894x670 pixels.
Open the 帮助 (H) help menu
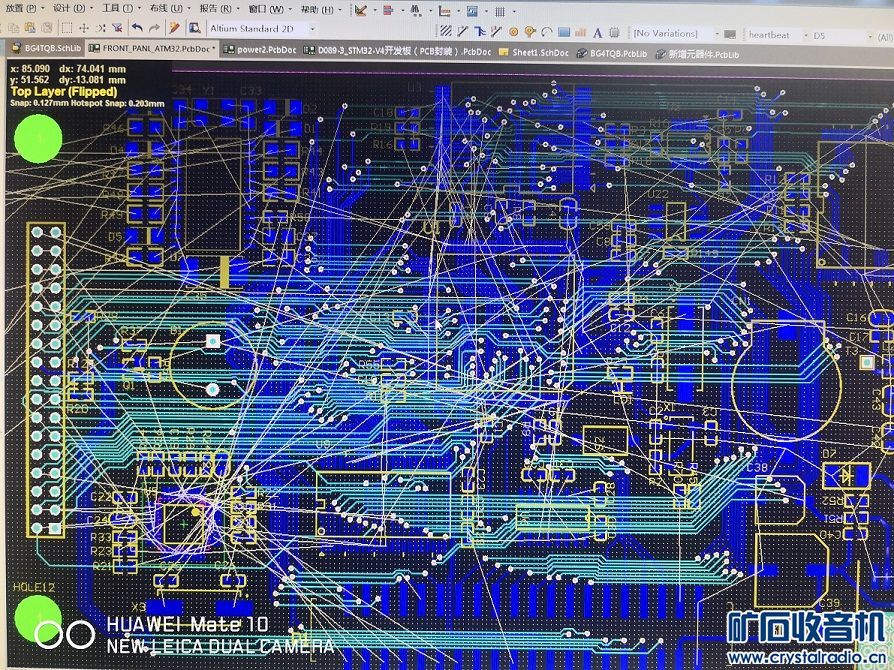pyautogui.click(x=320, y=10)
